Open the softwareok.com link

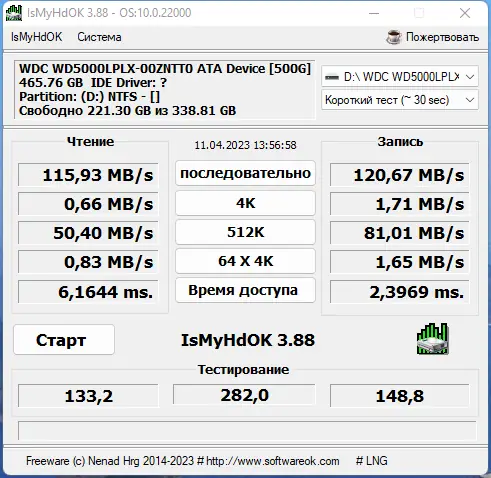point(273,461)
